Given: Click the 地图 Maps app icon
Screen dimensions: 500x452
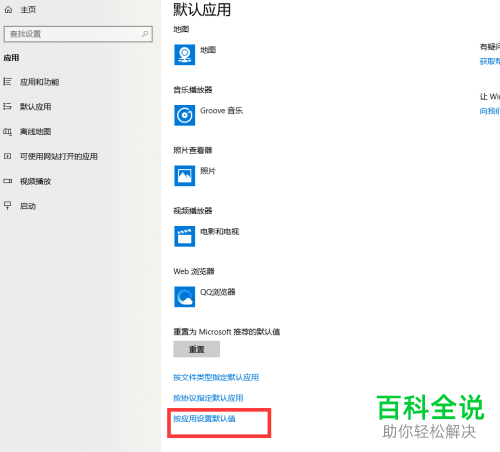Looking at the screenshot, I should (x=185, y=55).
